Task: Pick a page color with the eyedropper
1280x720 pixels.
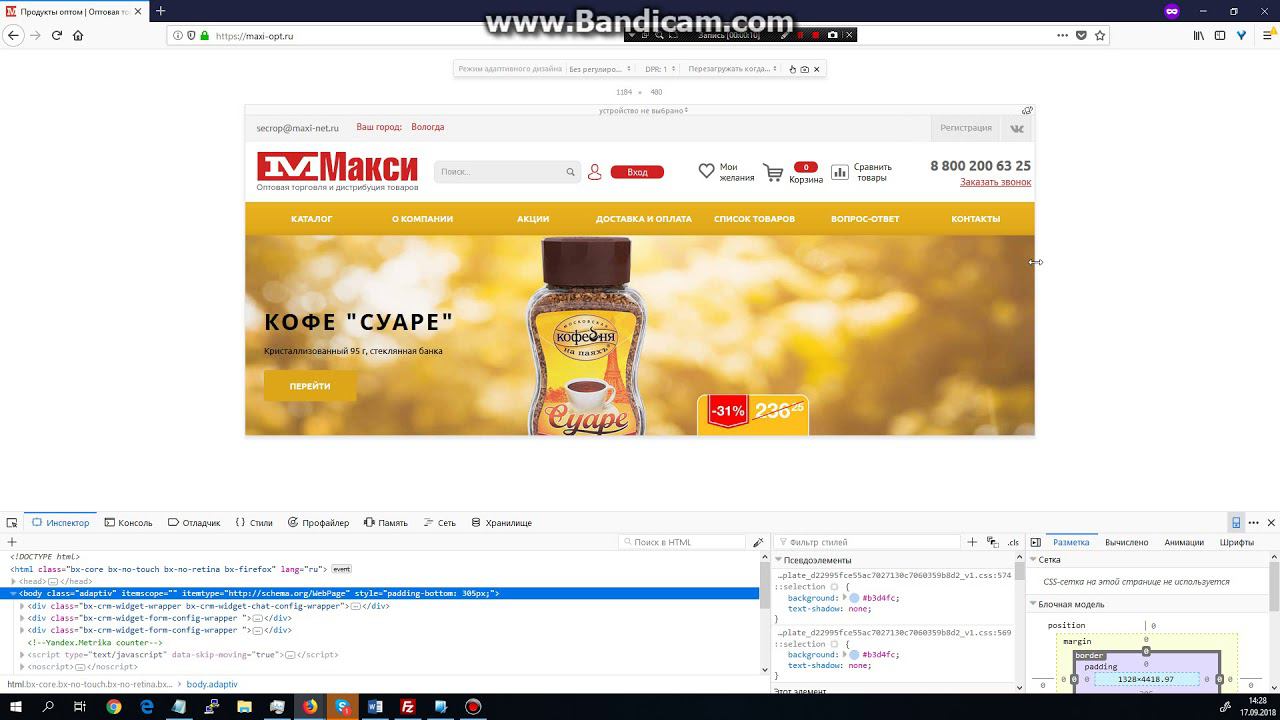Action: [758, 542]
